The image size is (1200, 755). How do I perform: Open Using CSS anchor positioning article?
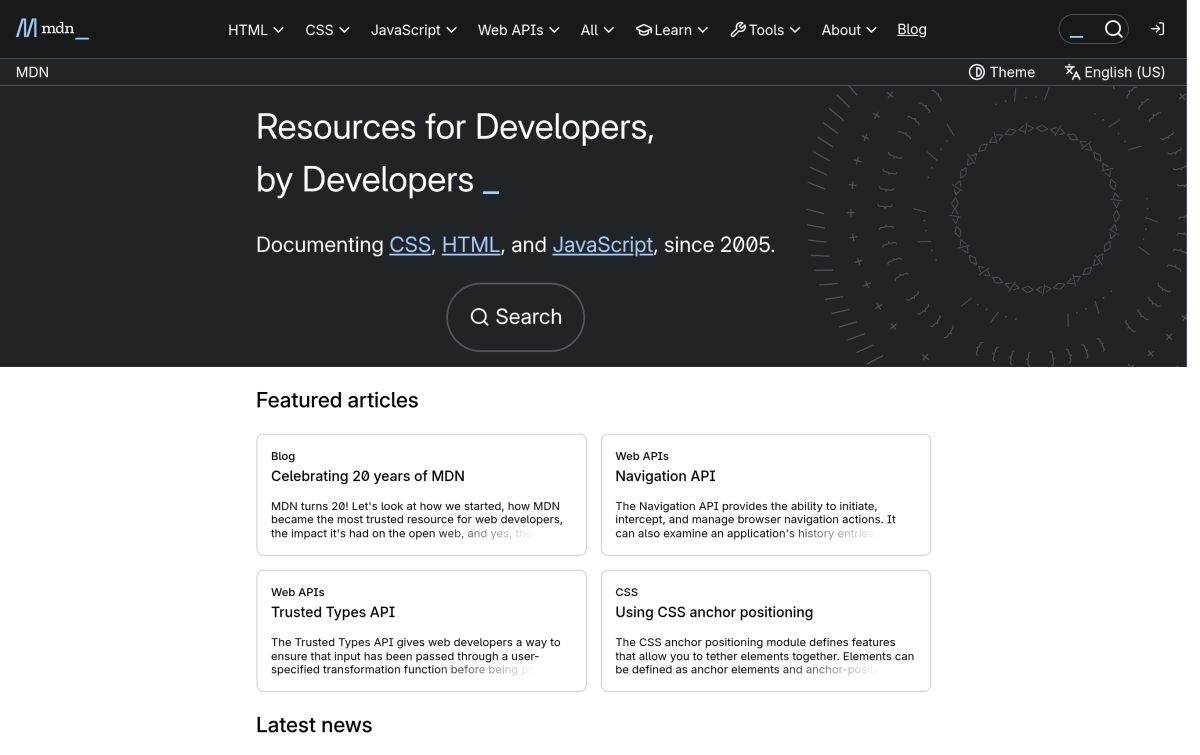click(714, 612)
